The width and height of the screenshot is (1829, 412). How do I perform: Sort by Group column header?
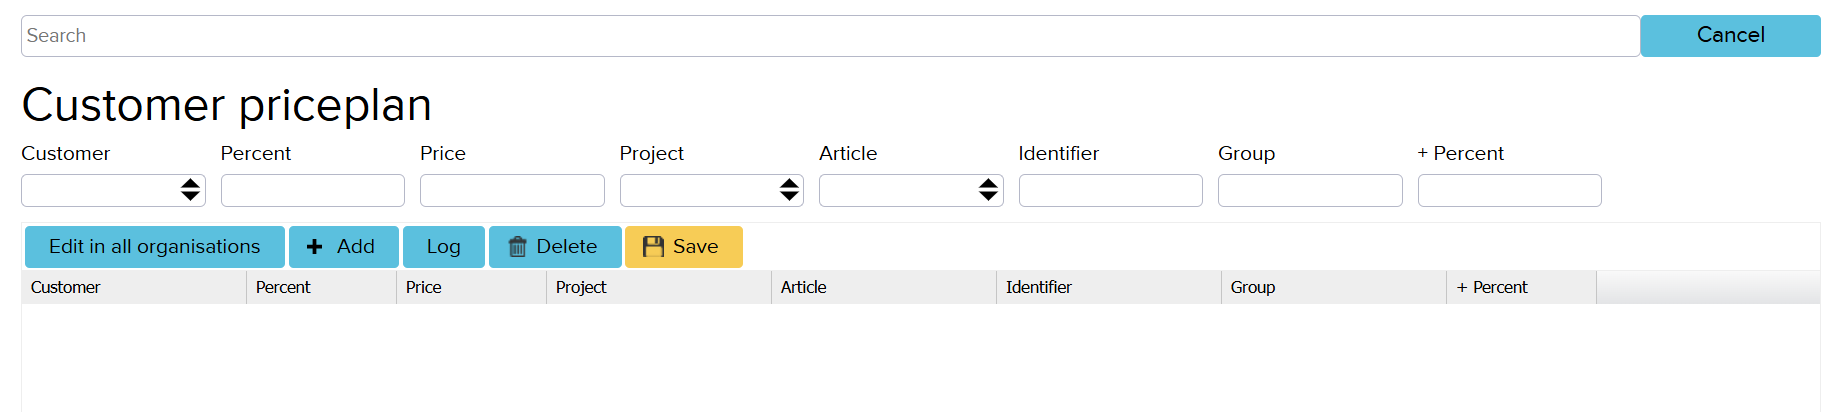(1252, 287)
